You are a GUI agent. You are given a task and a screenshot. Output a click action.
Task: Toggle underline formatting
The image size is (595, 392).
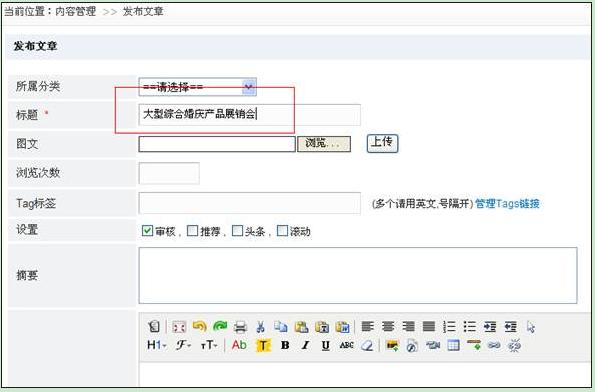[x=326, y=345]
